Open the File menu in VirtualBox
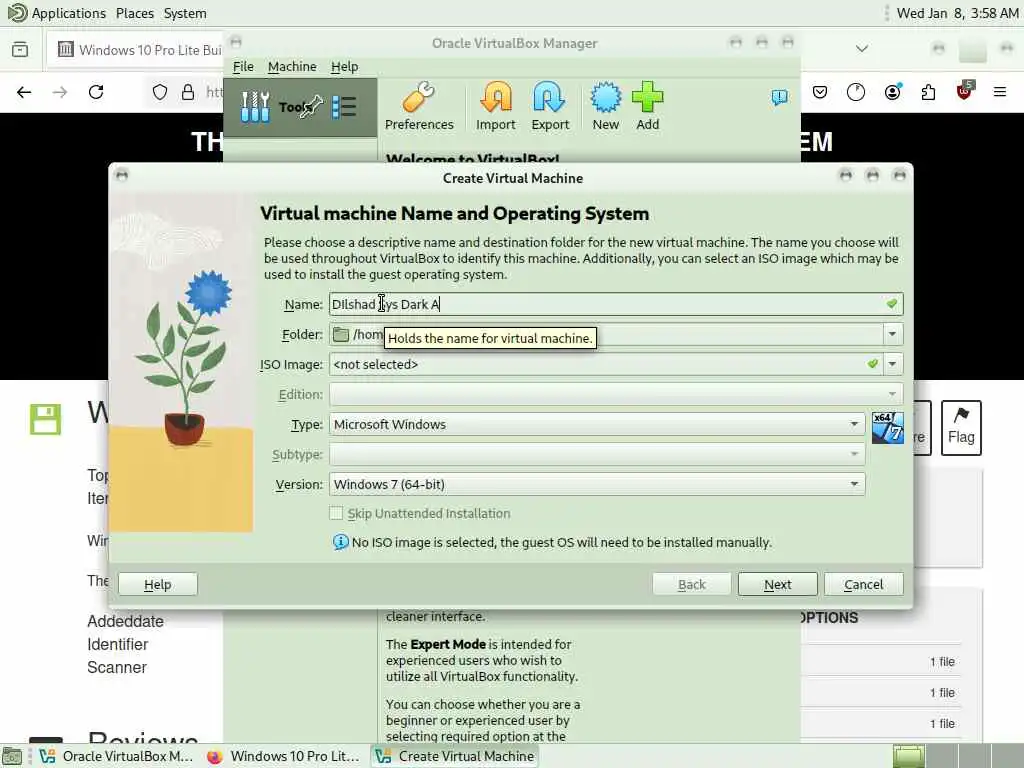This screenshot has height=768, width=1024. click(243, 67)
